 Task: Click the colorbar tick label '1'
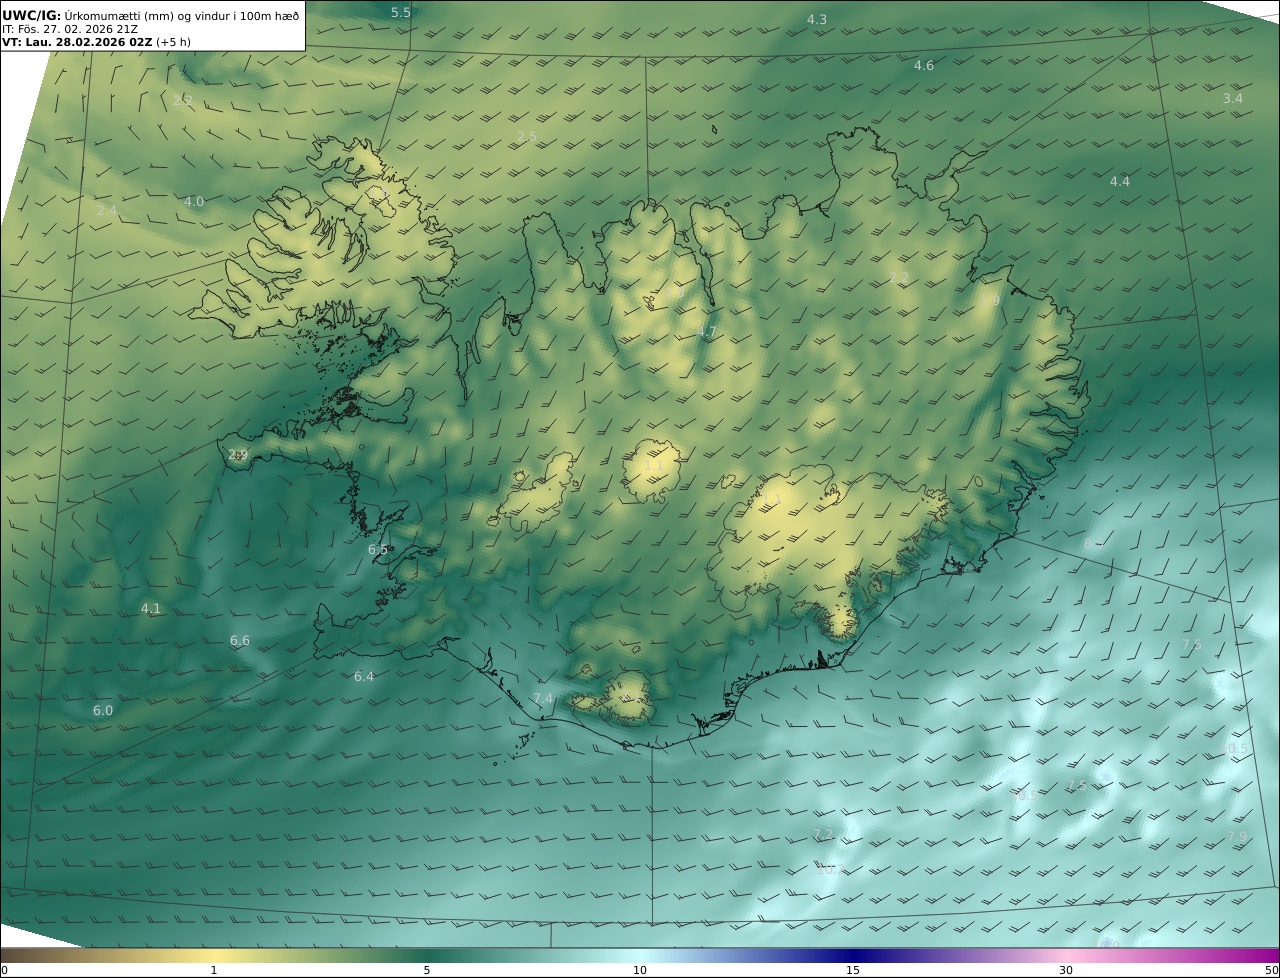coord(214,970)
